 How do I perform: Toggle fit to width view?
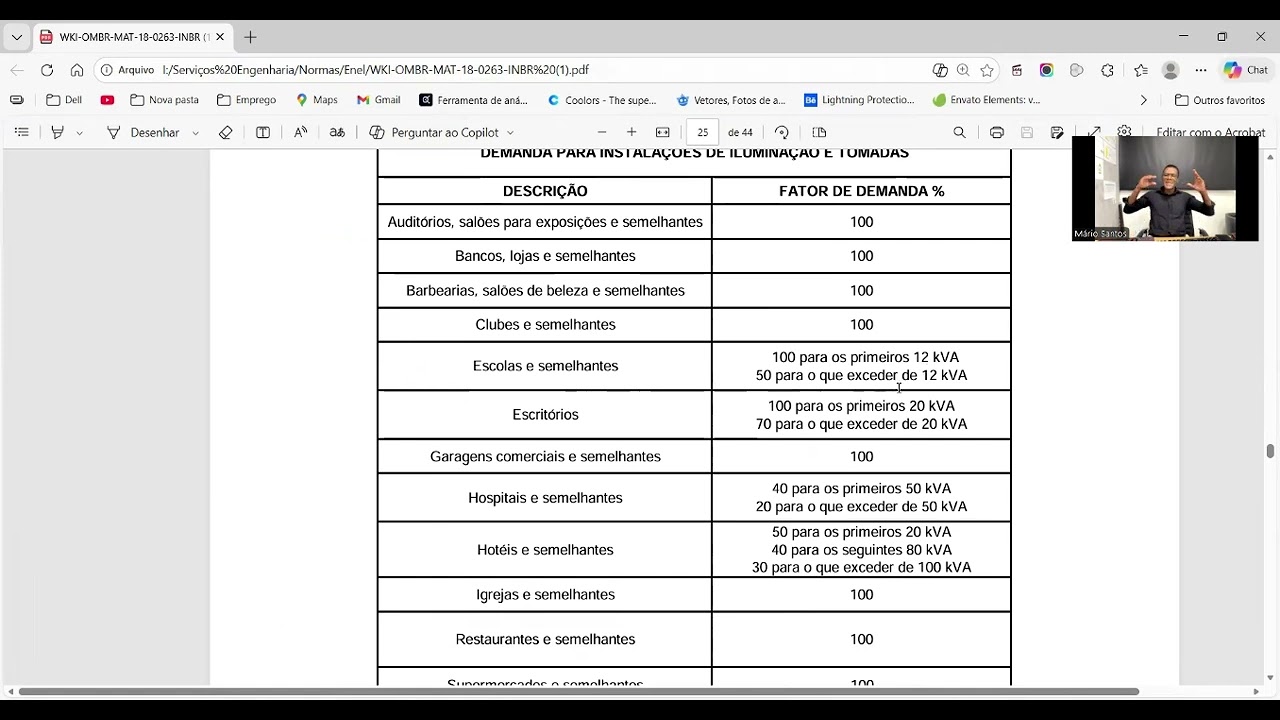tap(662, 132)
